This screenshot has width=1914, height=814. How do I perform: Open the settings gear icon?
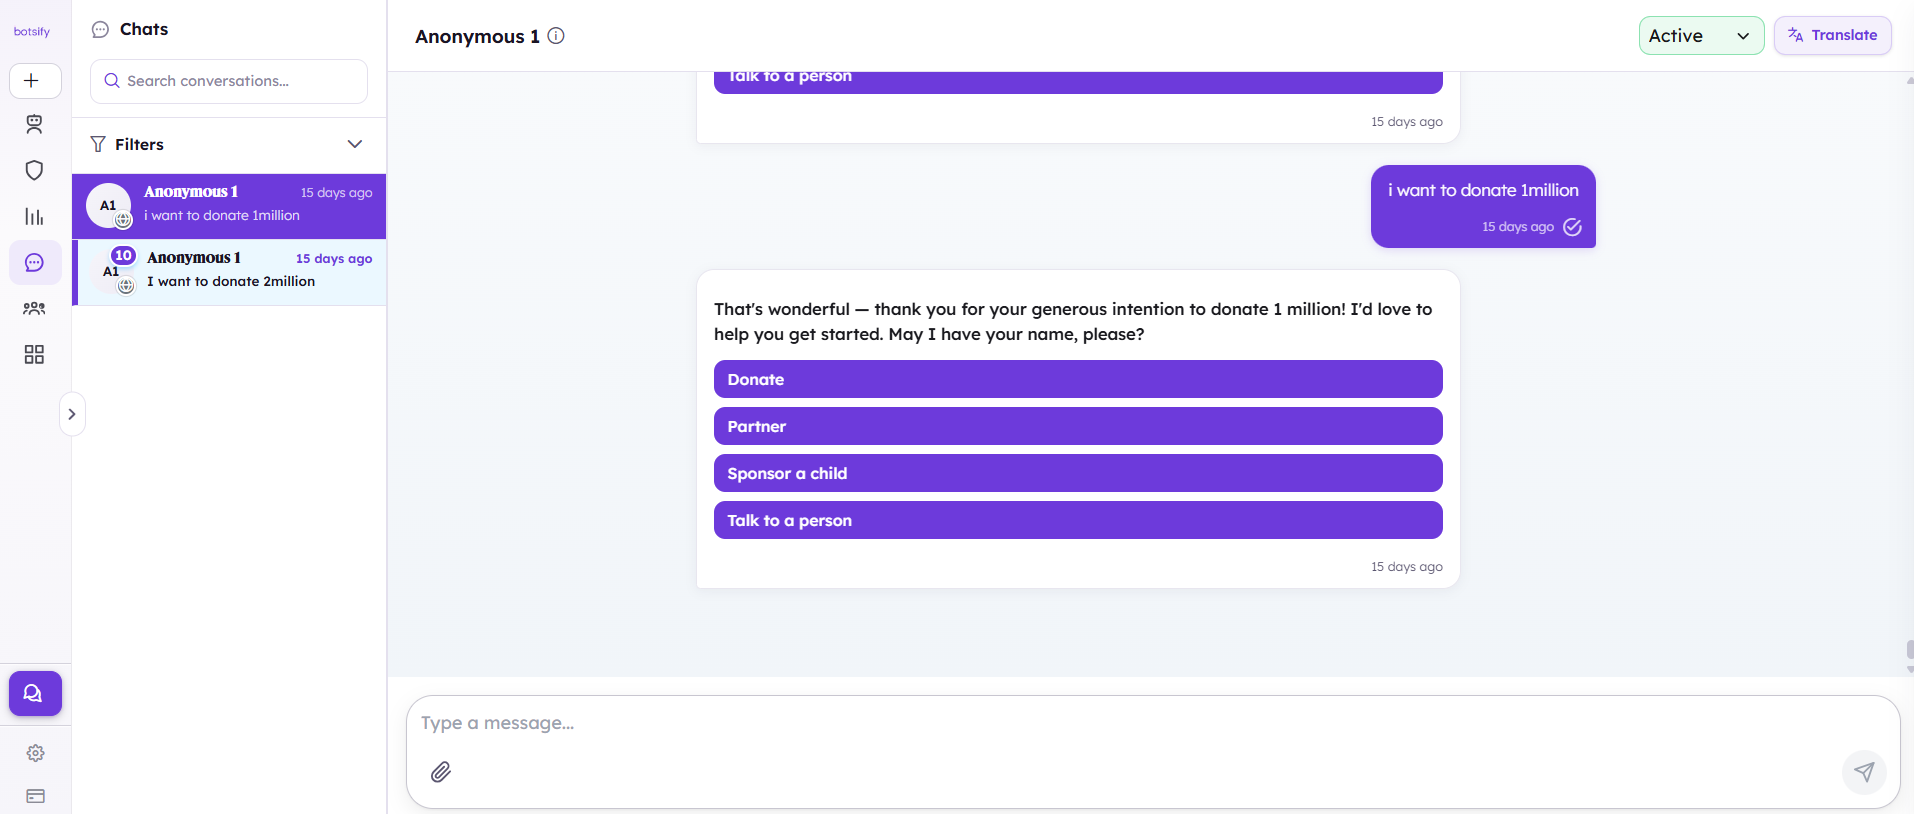[35, 753]
